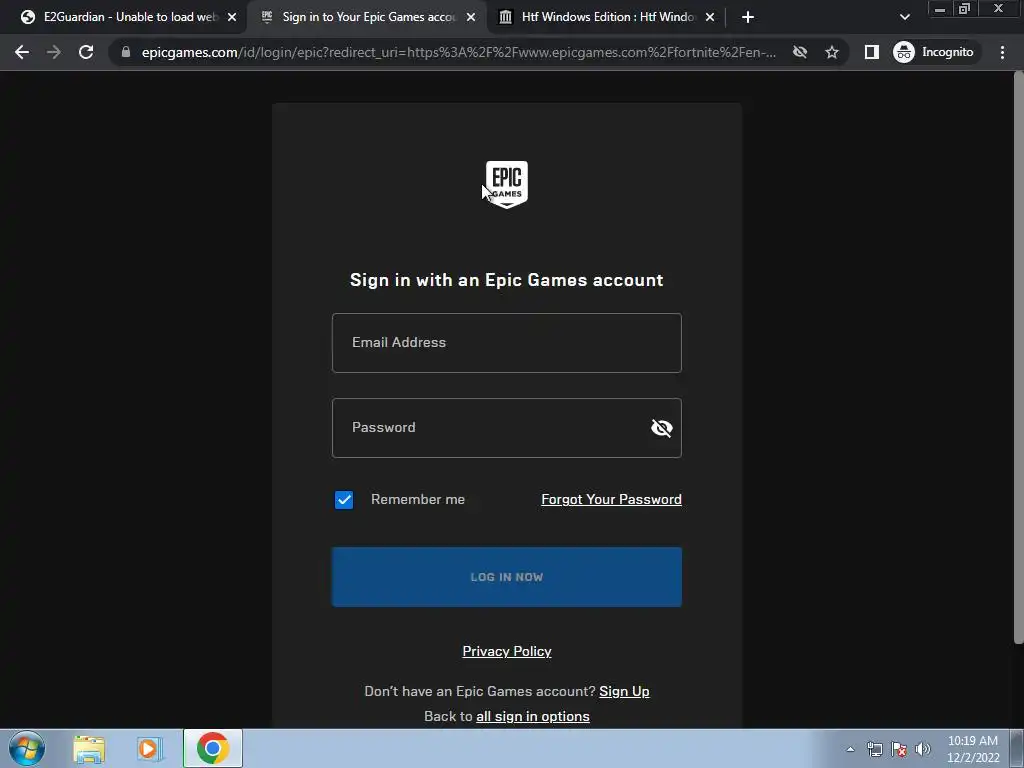
Task: Click the Sign Up link
Action: pyautogui.click(x=624, y=691)
